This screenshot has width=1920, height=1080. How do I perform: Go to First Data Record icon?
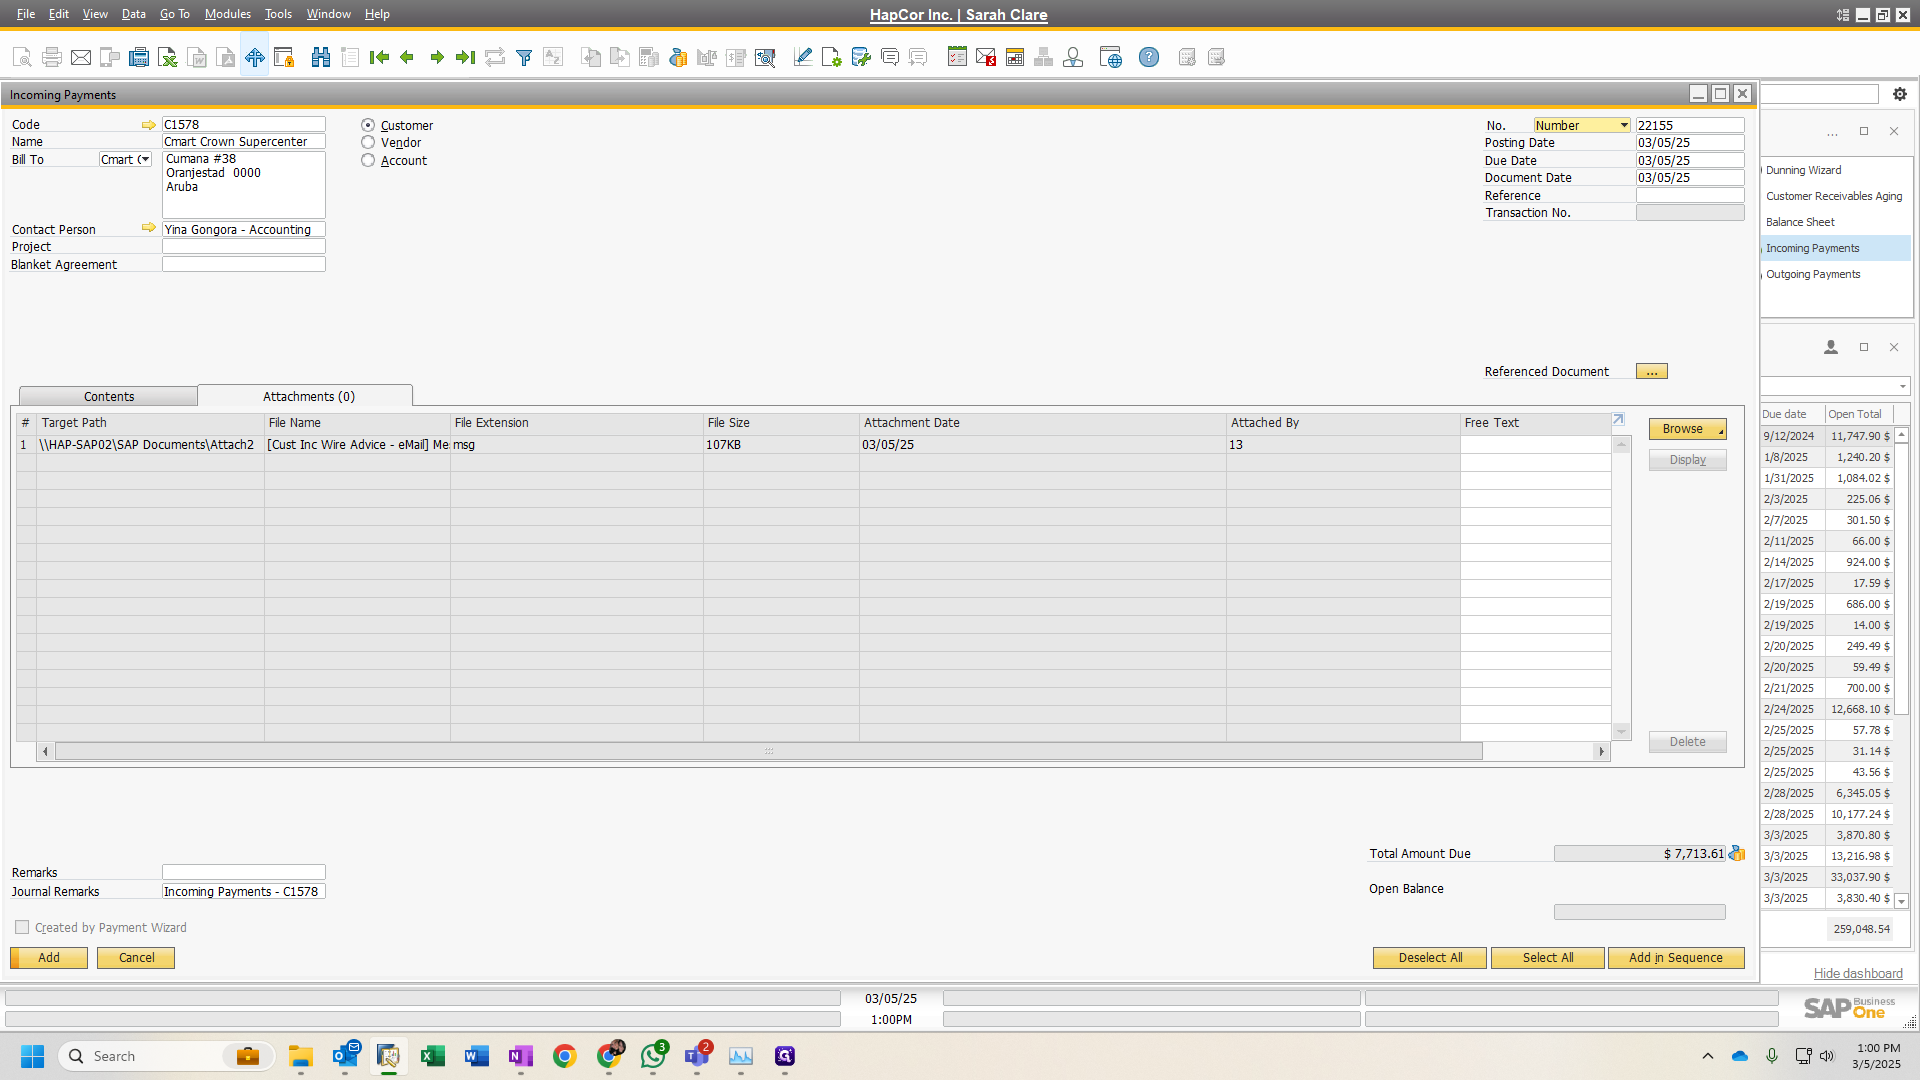(379, 57)
